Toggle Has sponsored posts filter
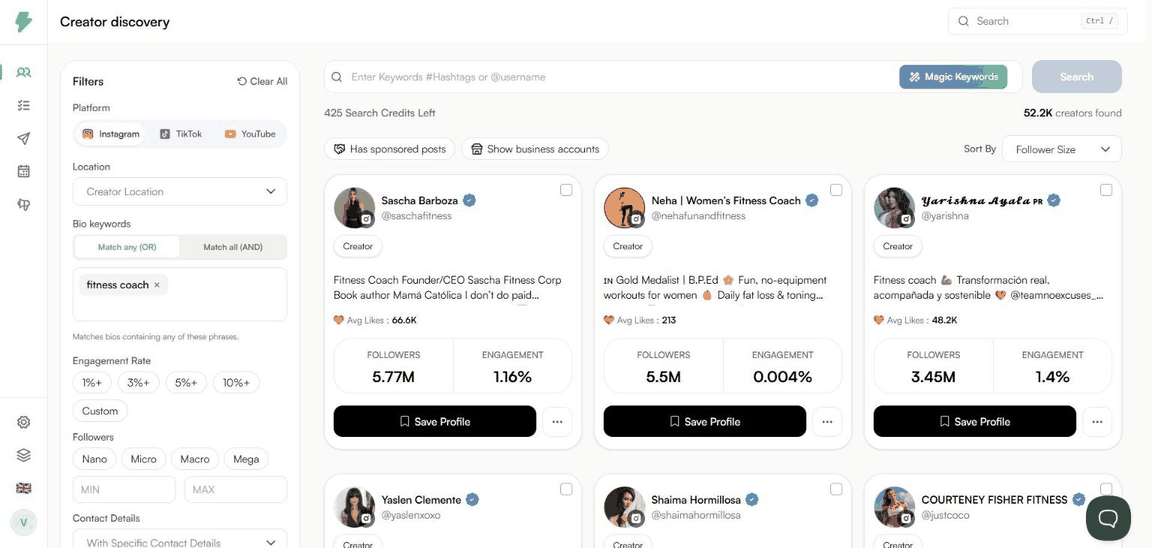The width and height of the screenshot is (1152, 548). click(x=390, y=149)
